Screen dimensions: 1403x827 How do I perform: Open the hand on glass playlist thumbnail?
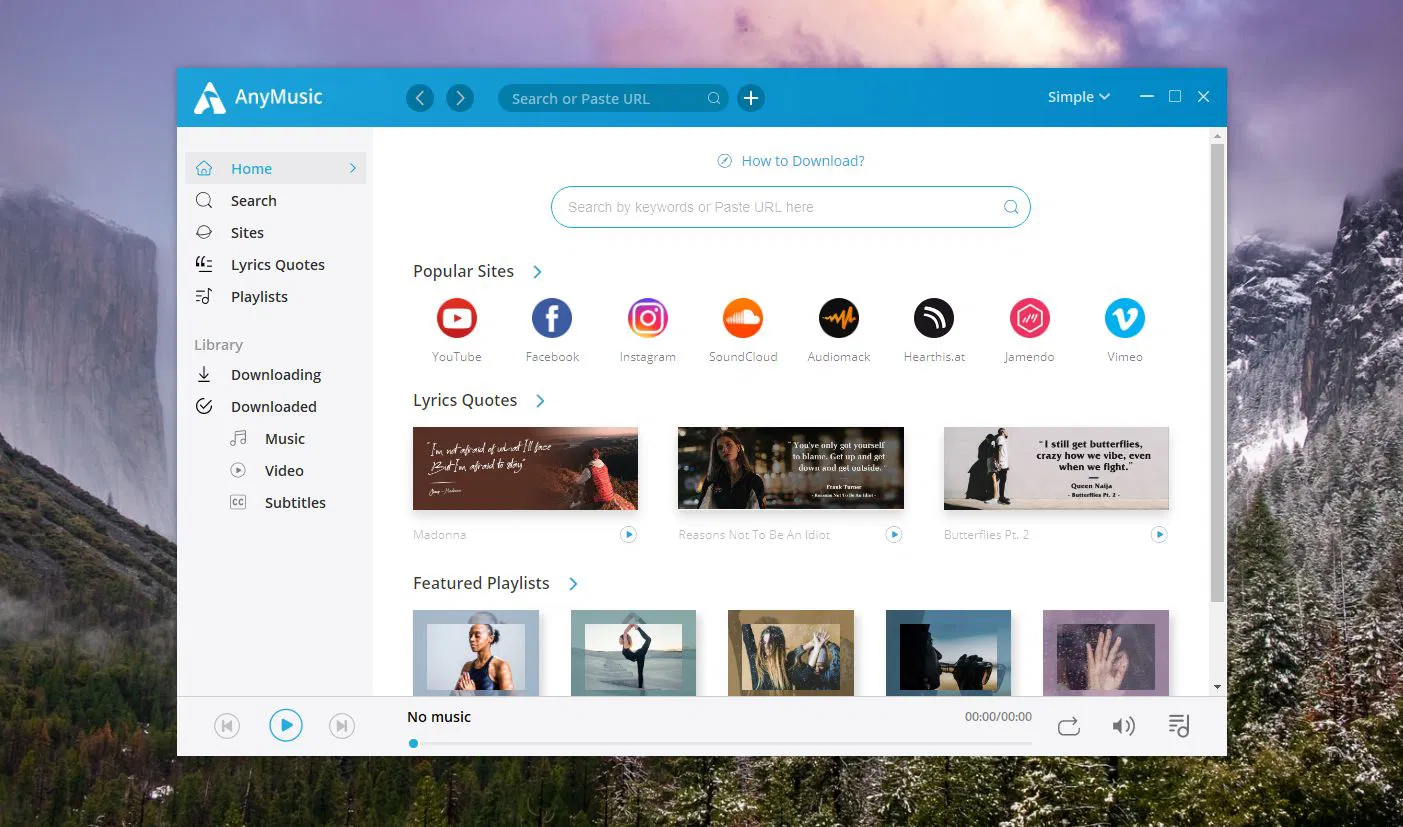click(1106, 653)
